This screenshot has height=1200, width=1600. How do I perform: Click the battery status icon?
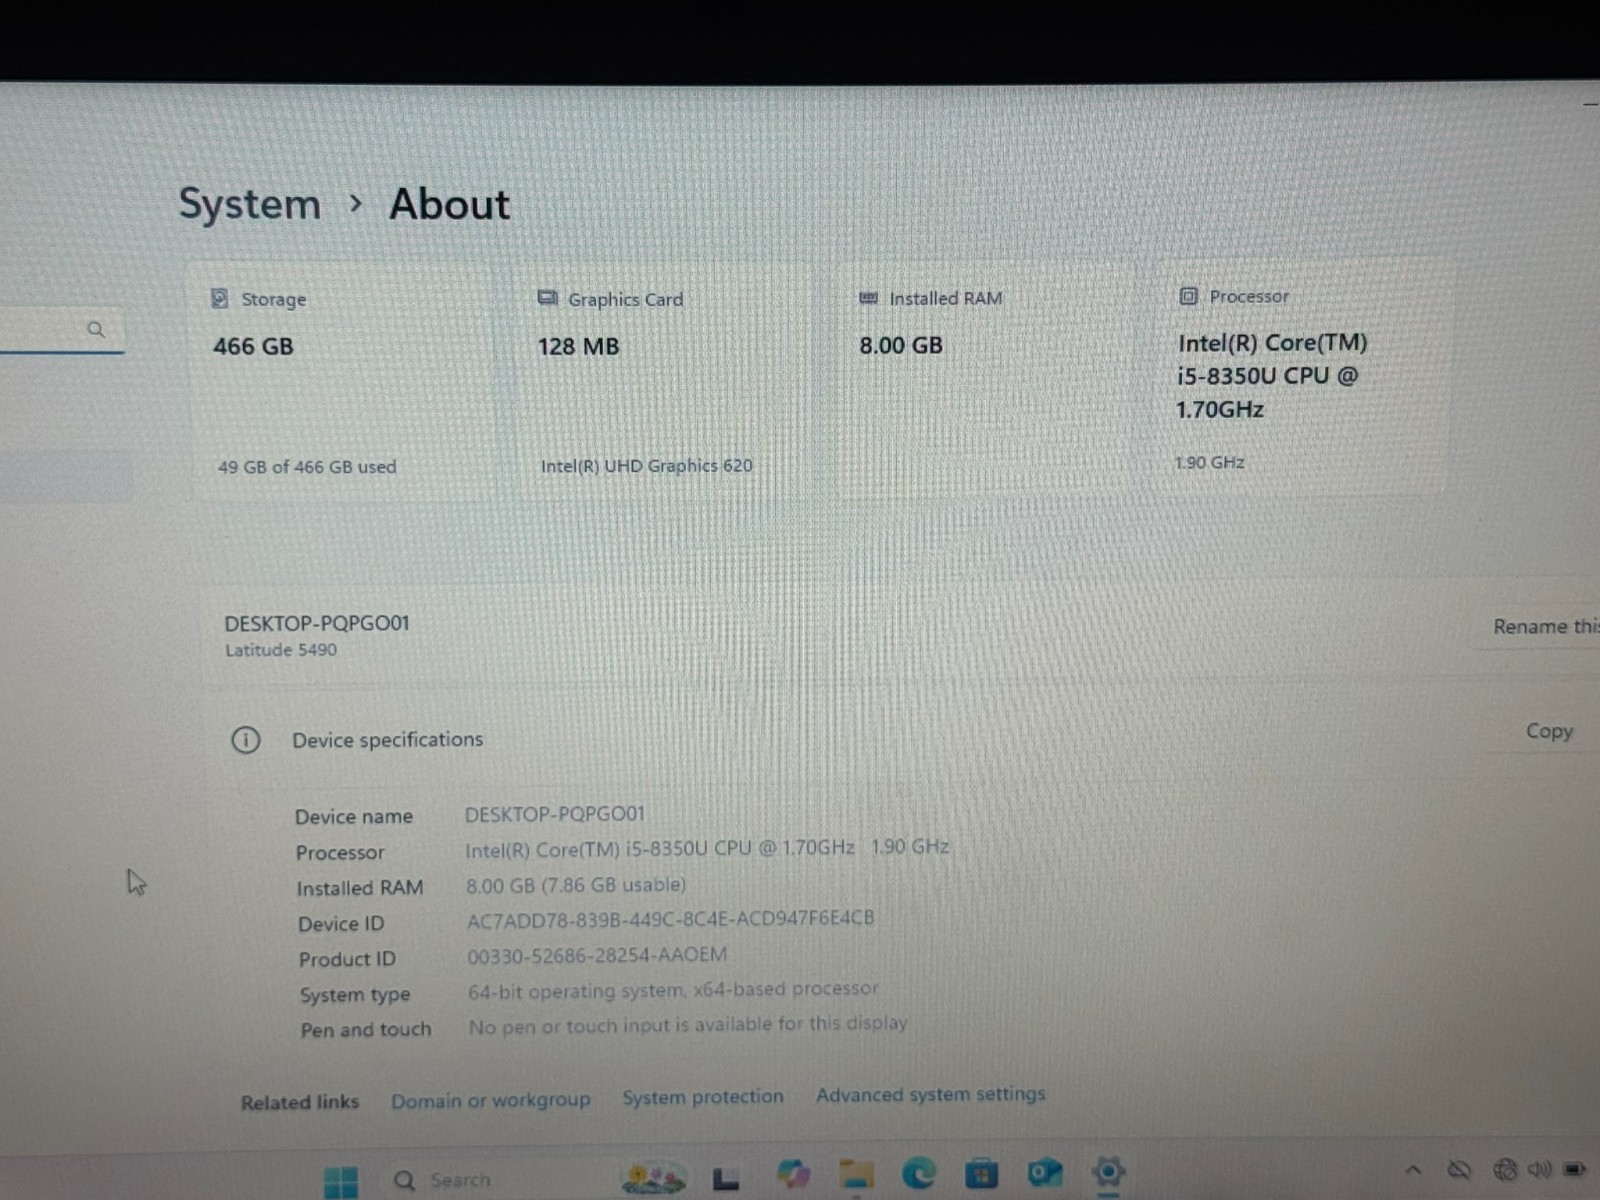1575,1168
